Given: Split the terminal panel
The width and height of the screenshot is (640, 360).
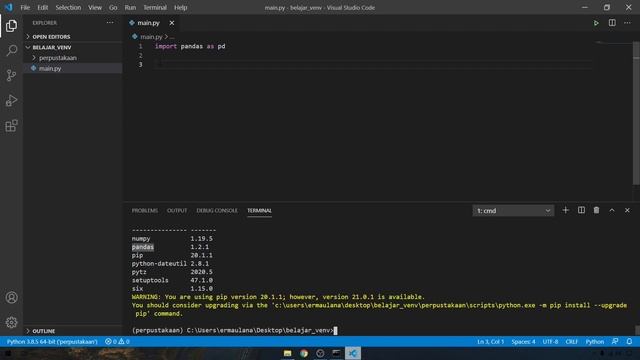Looking at the screenshot, I should coord(581,210).
